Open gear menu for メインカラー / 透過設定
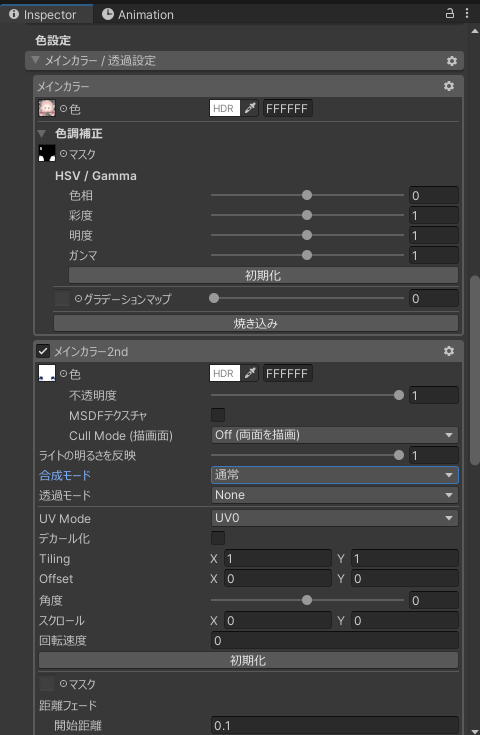Image resolution: width=480 pixels, height=735 pixels. coord(451,61)
